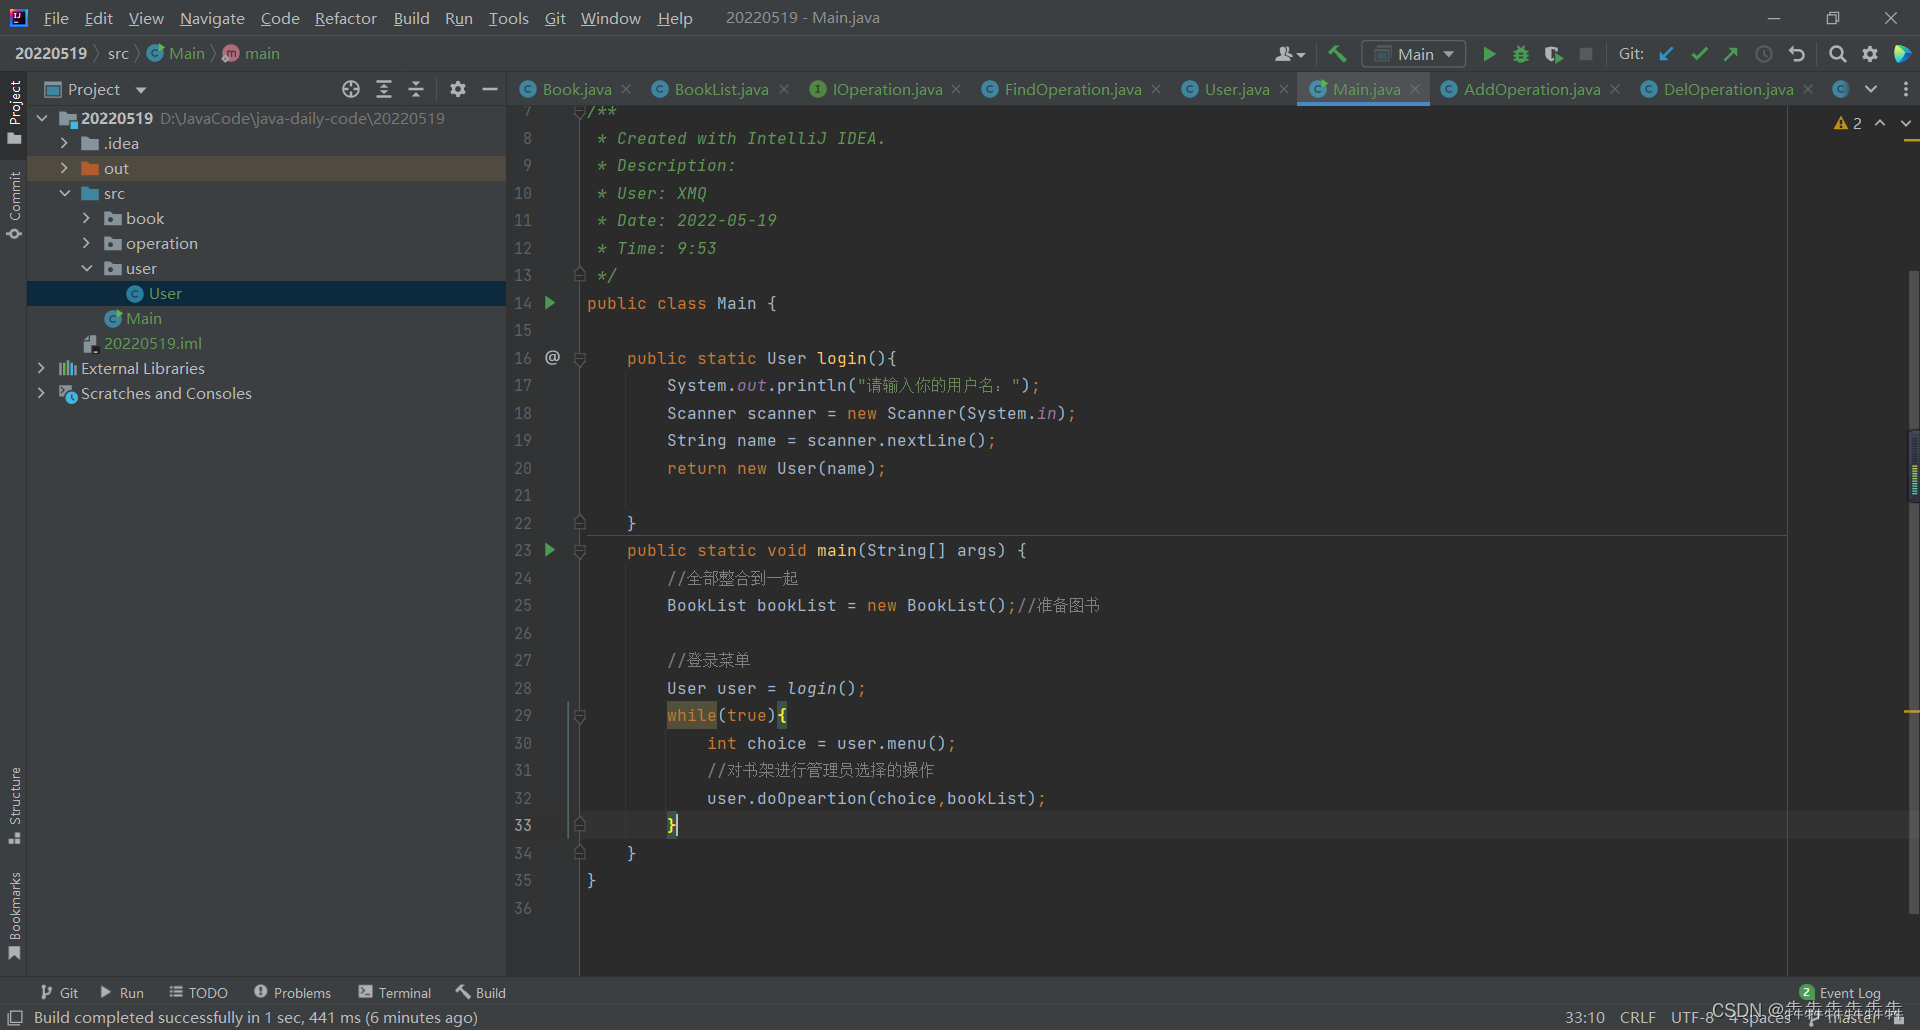Viewport: 1920px width, 1030px height.
Task: Open the Build tool window
Action: point(481,992)
